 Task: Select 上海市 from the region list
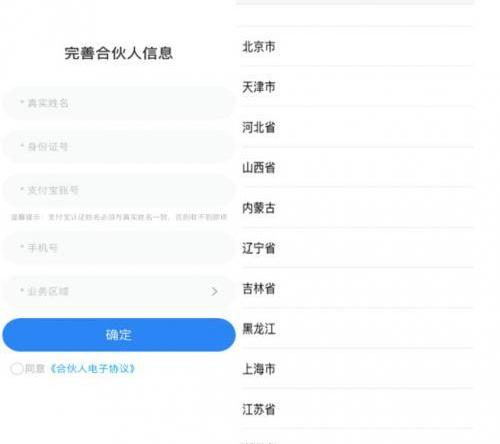tap(357, 369)
